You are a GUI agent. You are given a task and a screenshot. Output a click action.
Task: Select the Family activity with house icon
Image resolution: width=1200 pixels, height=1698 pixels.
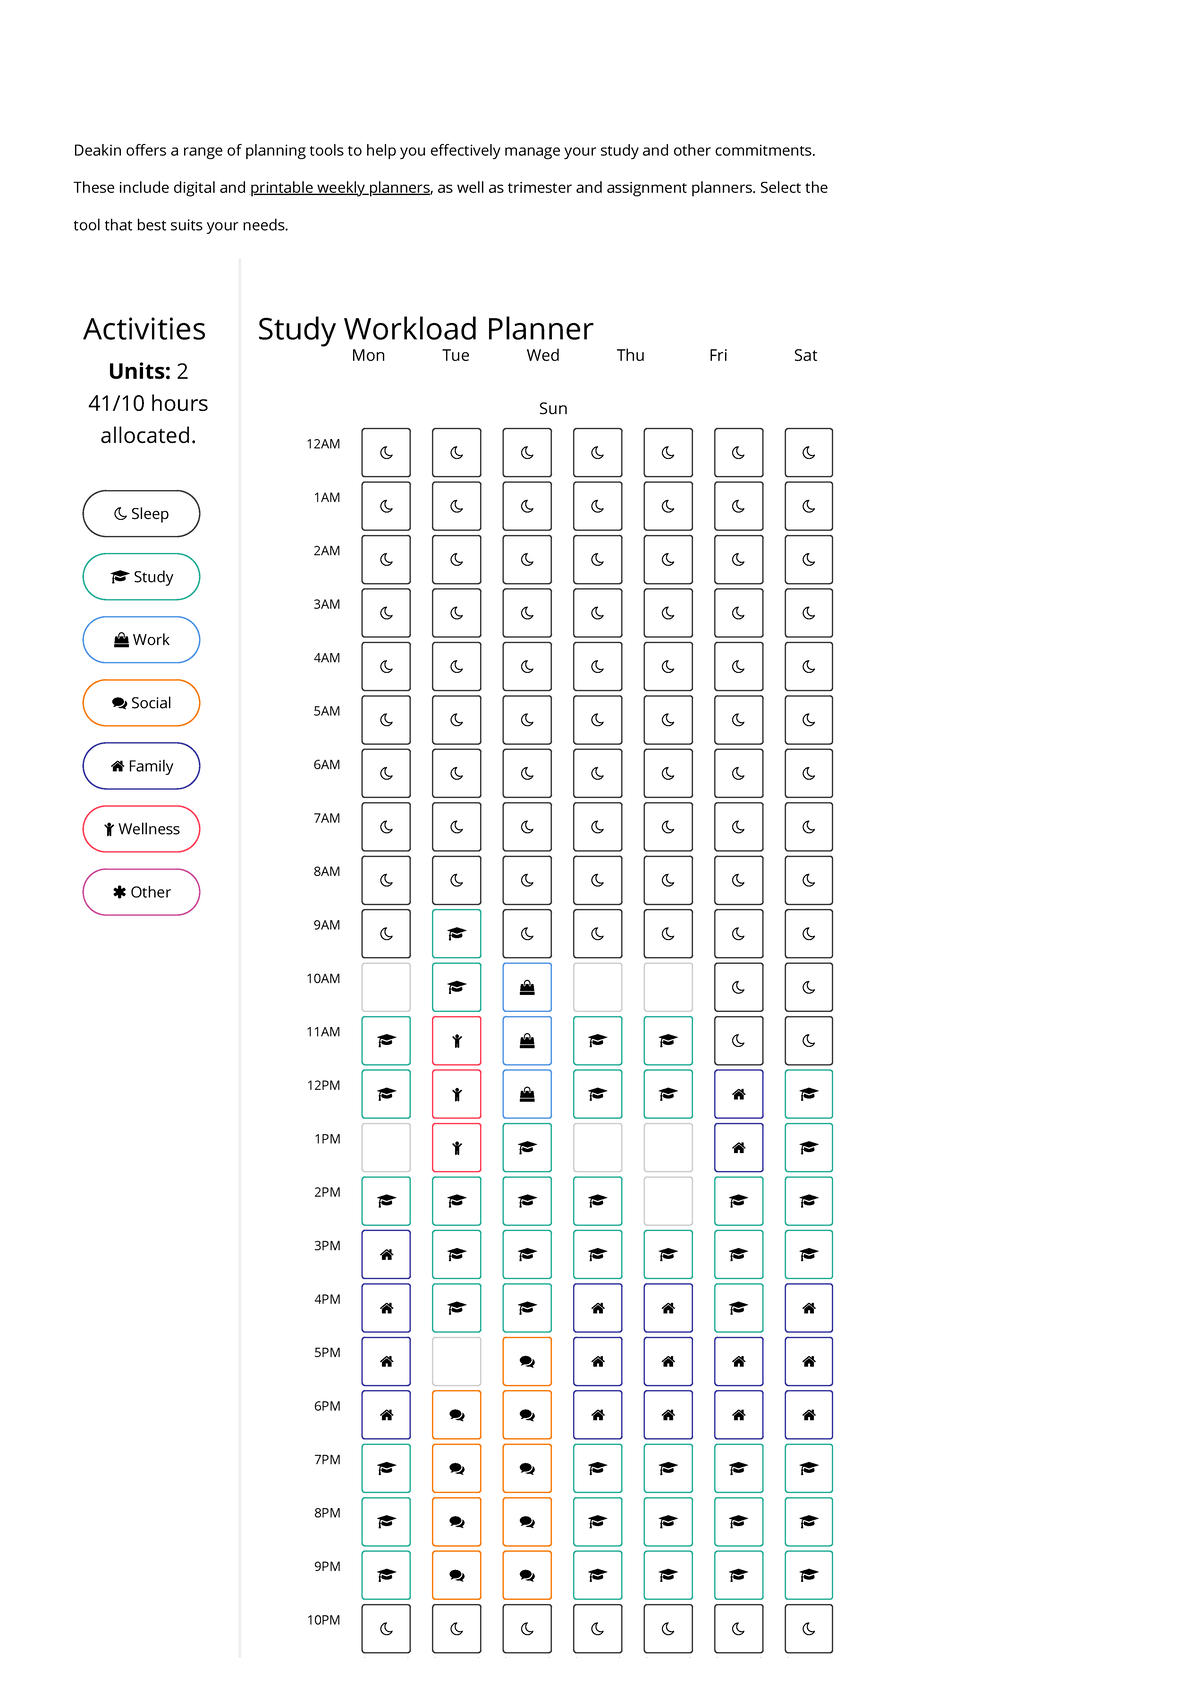141,765
